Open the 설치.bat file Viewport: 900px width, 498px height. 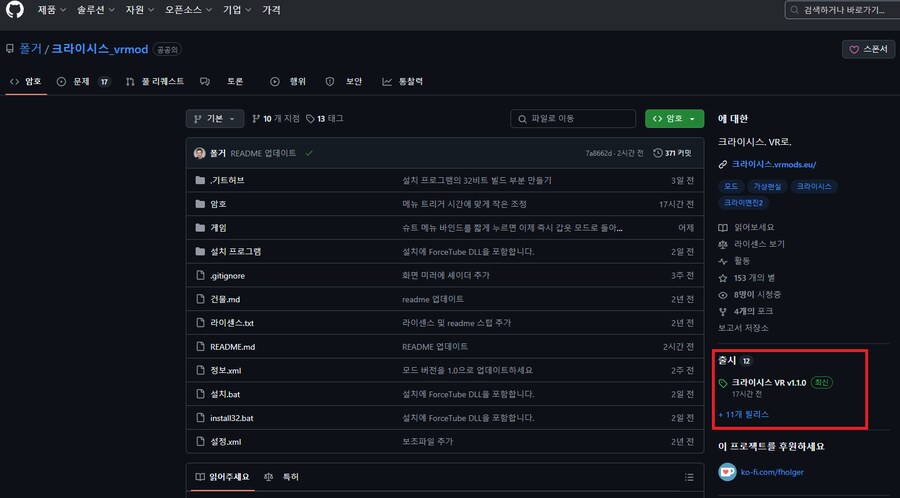tap(225, 394)
